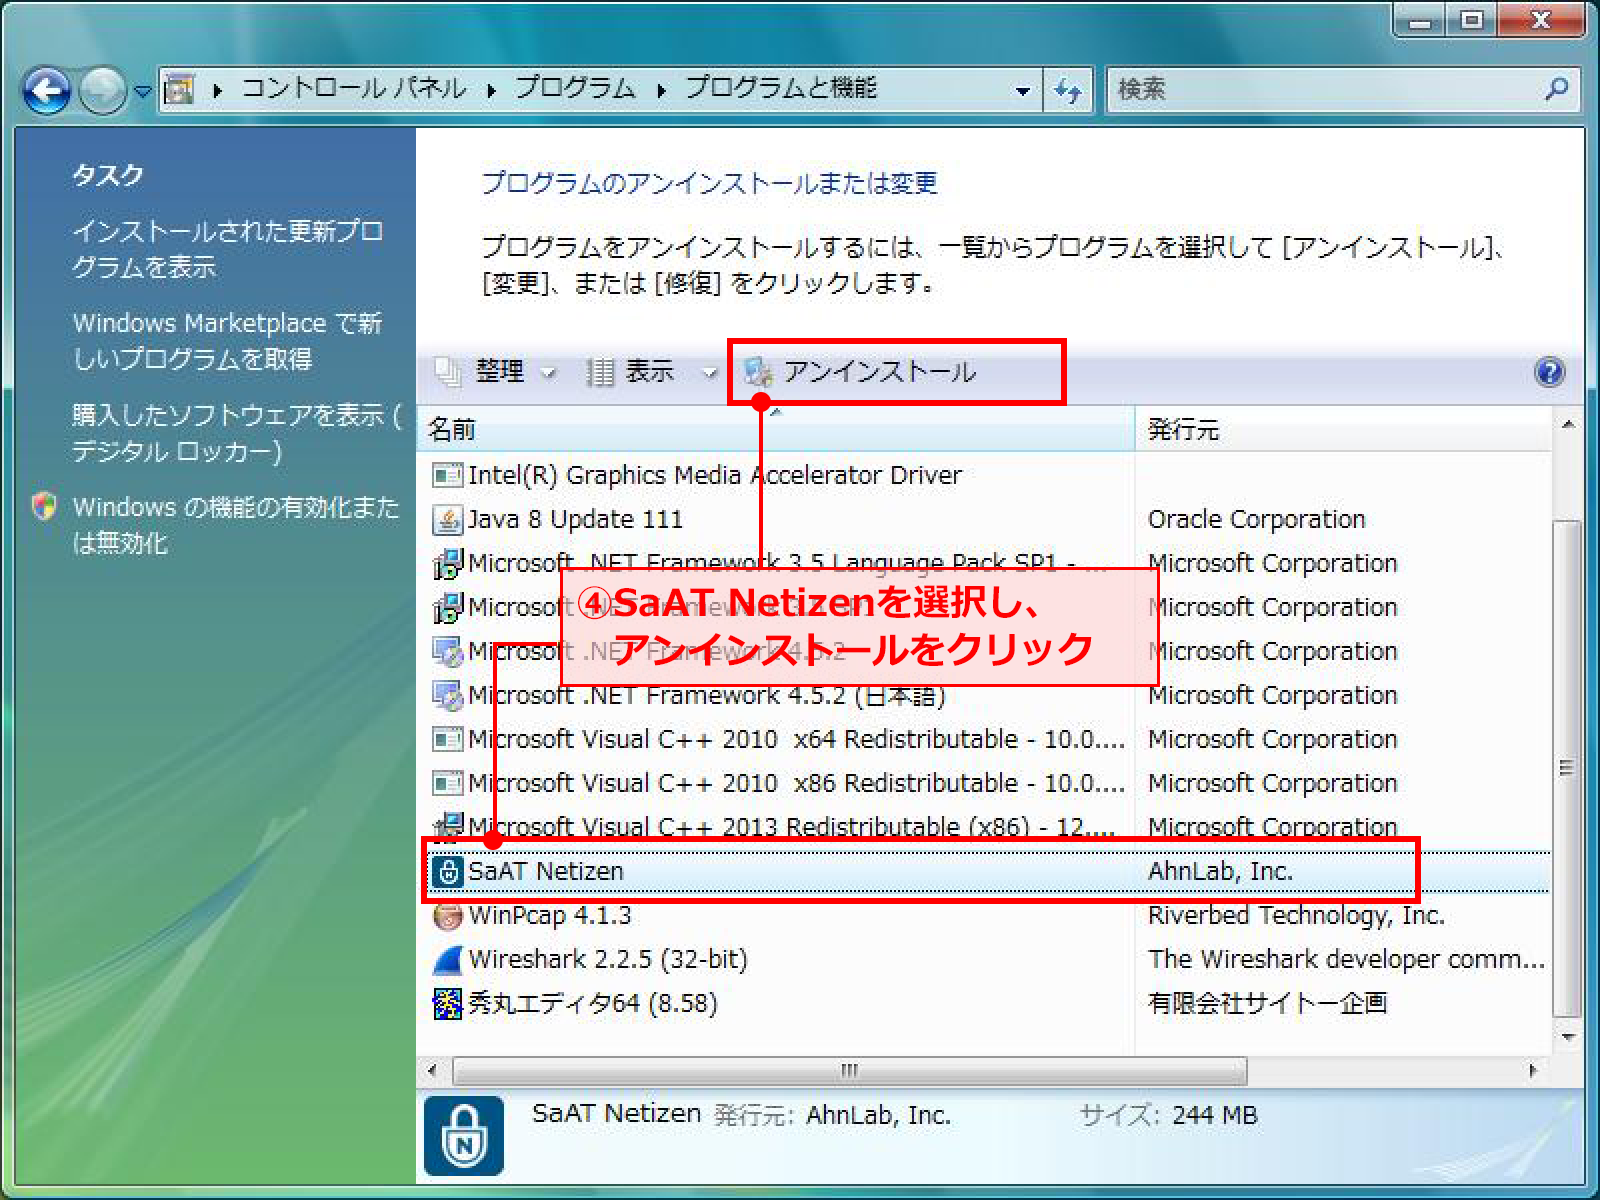Screen dimensions: 1600x1200
Task: Expand the address bar history dropdown
Action: point(1022,90)
